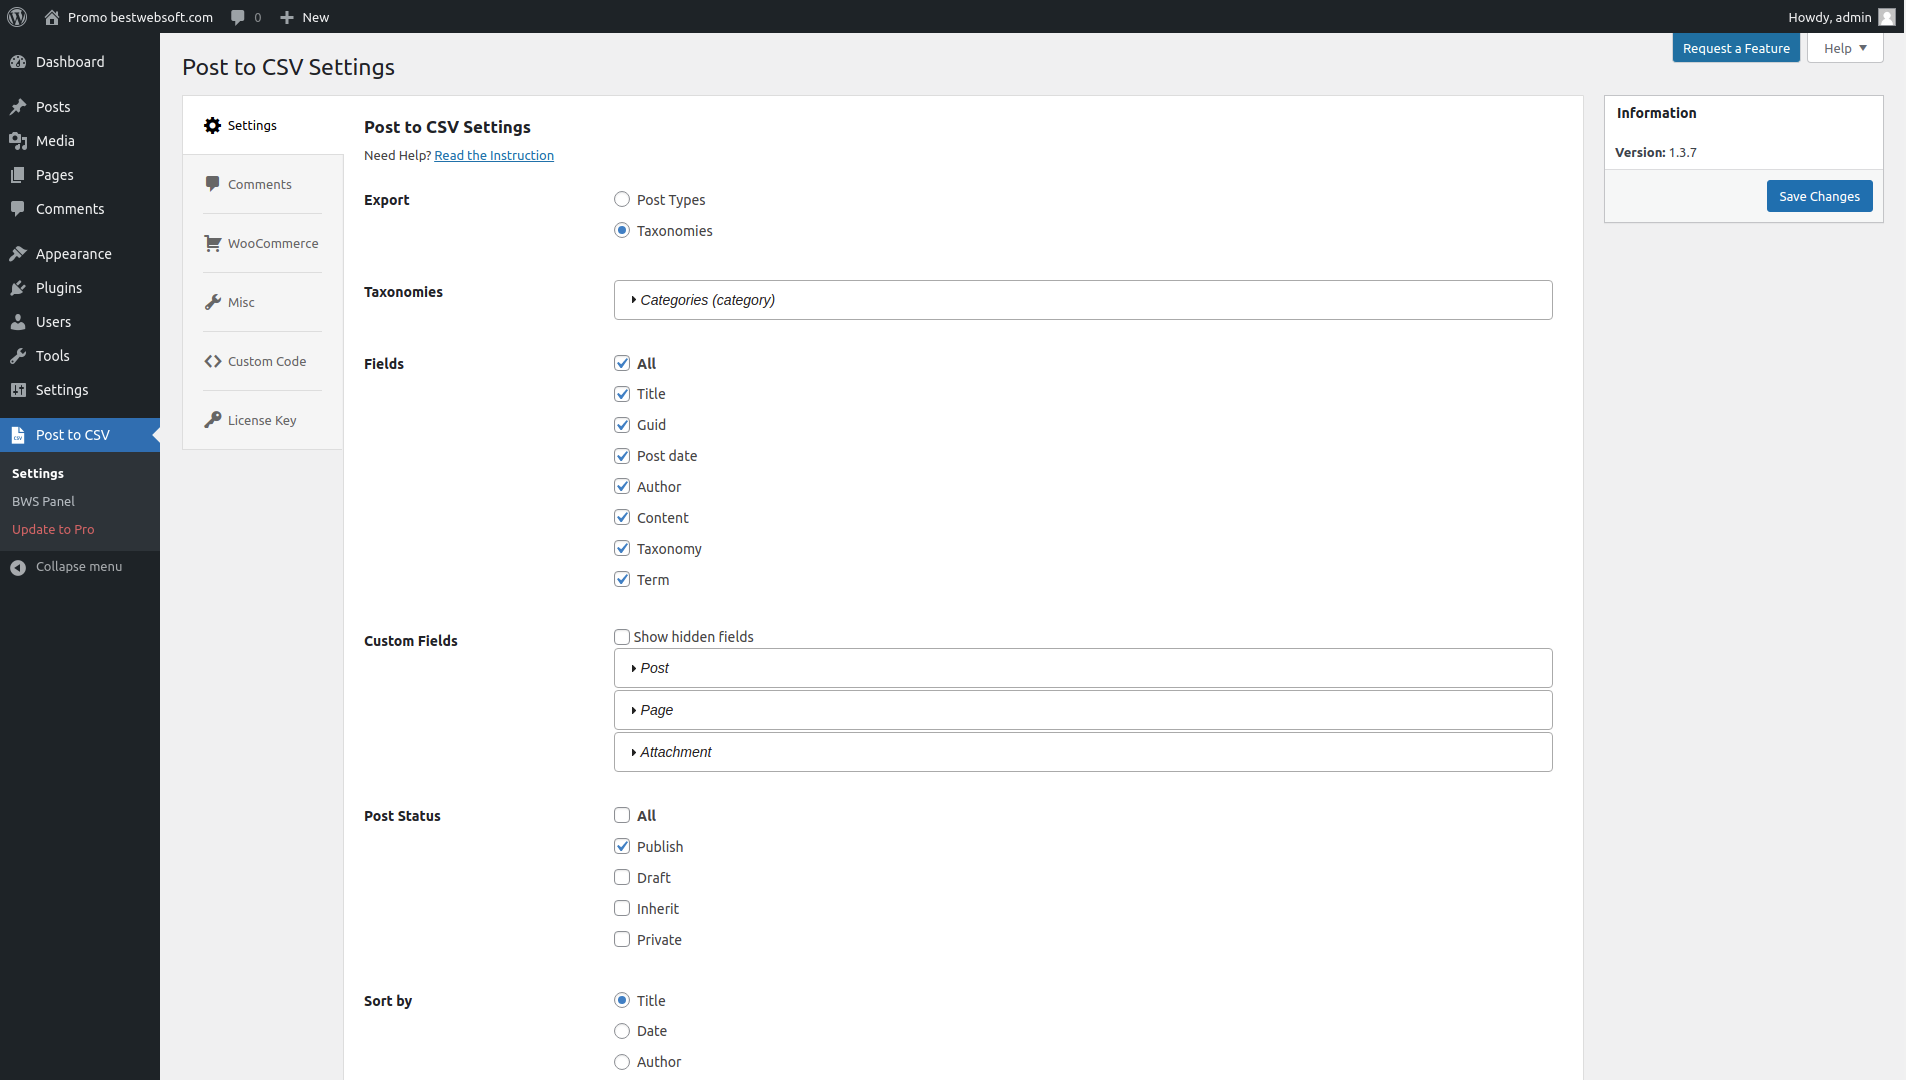Click the New content link
This screenshot has height=1080, width=1906.
coord(304,17)
